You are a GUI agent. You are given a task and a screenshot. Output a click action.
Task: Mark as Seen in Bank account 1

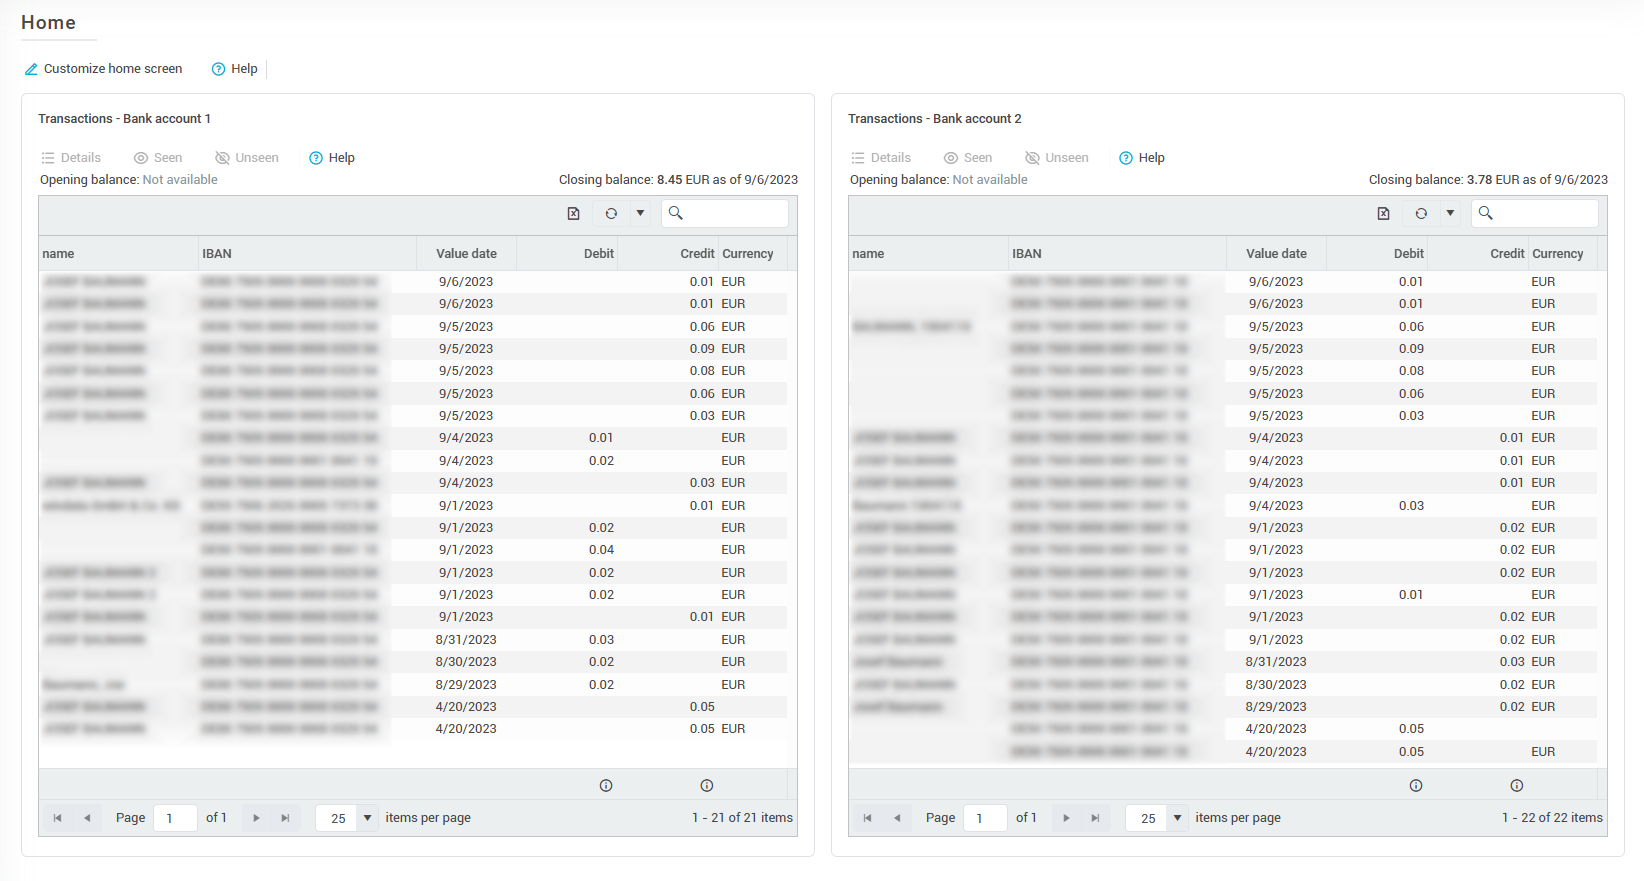coord(158,158)
